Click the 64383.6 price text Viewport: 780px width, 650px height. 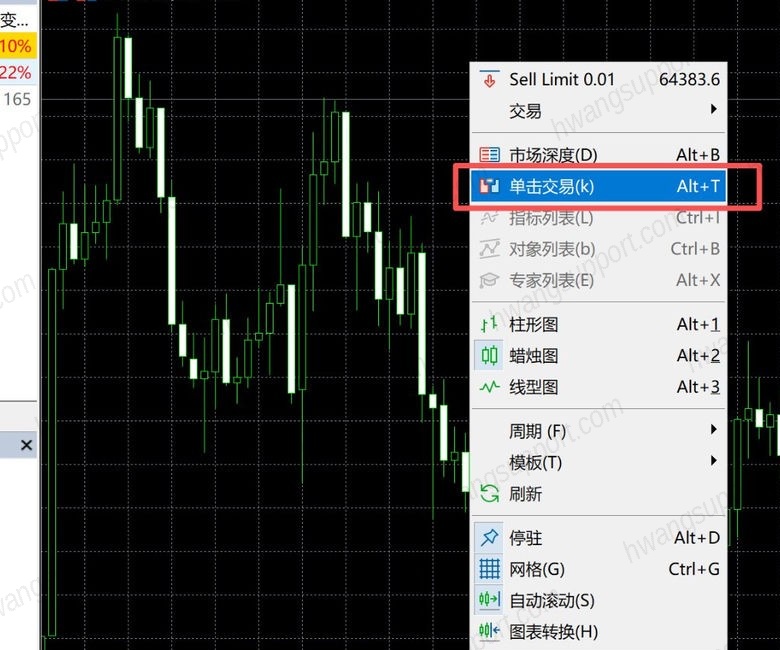coord(689,79)
